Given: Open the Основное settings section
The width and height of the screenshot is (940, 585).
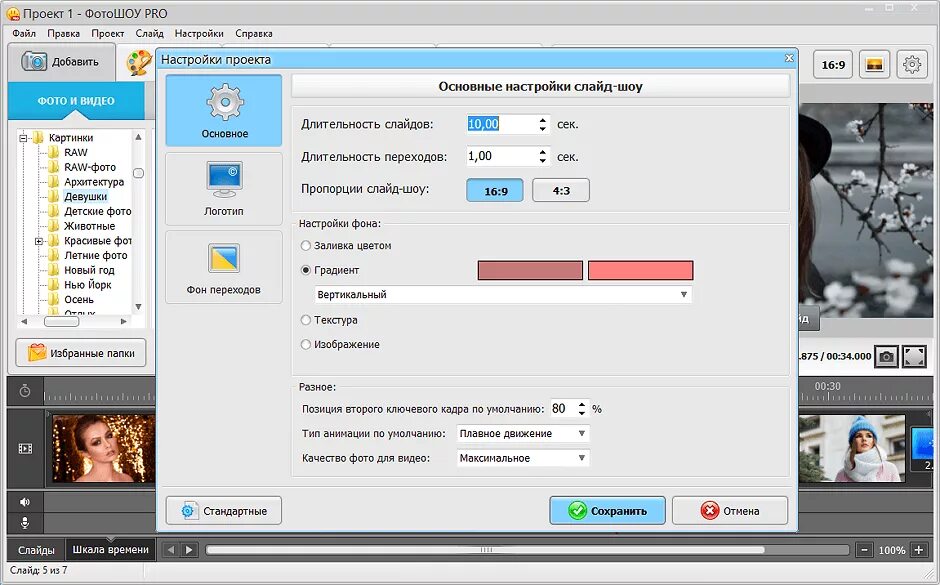Looking at the screenshot, I should click(224, 110).
